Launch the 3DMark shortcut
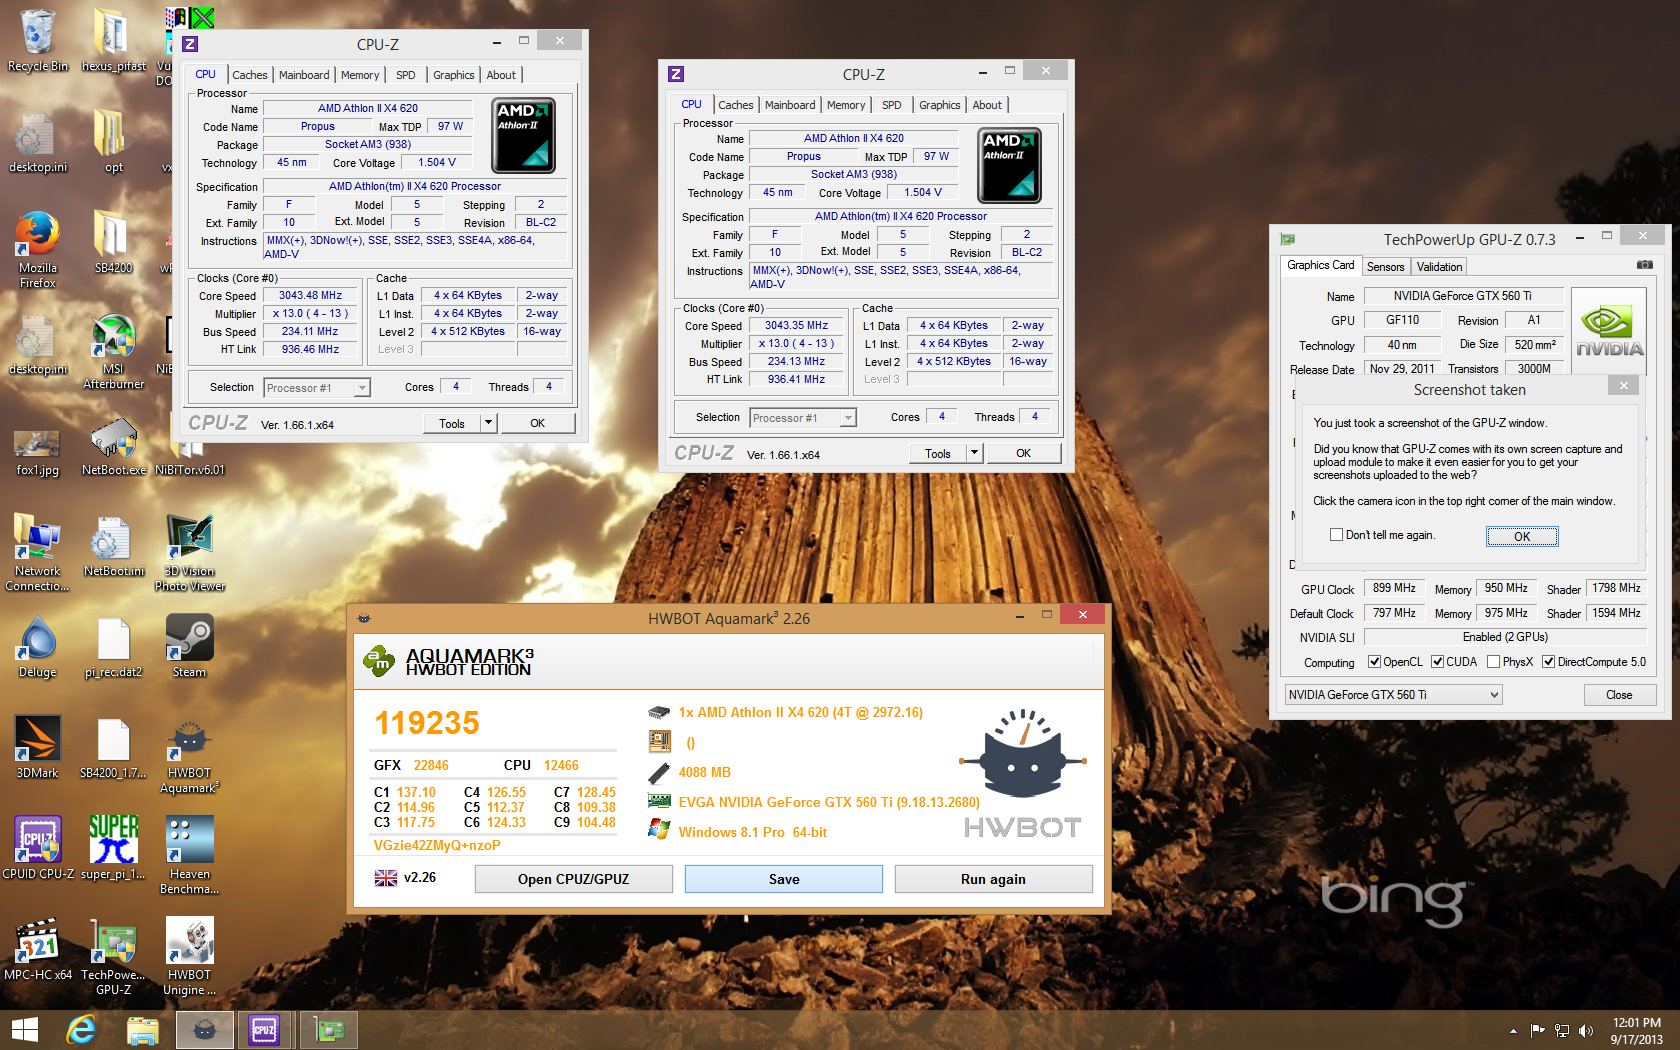 (38, 747)
